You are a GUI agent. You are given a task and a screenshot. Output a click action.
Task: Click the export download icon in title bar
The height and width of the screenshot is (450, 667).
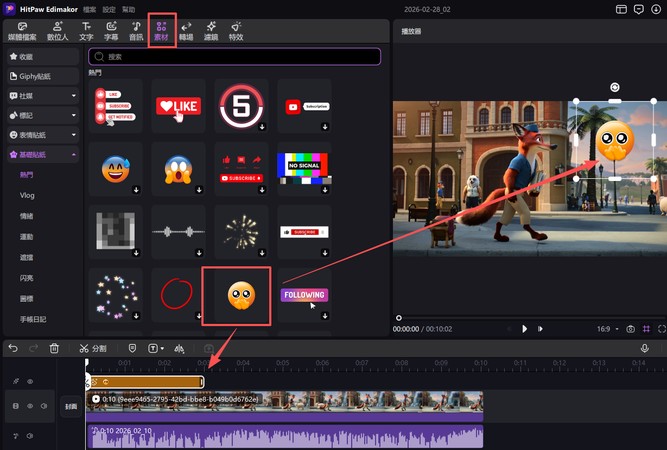coord(656,9)
